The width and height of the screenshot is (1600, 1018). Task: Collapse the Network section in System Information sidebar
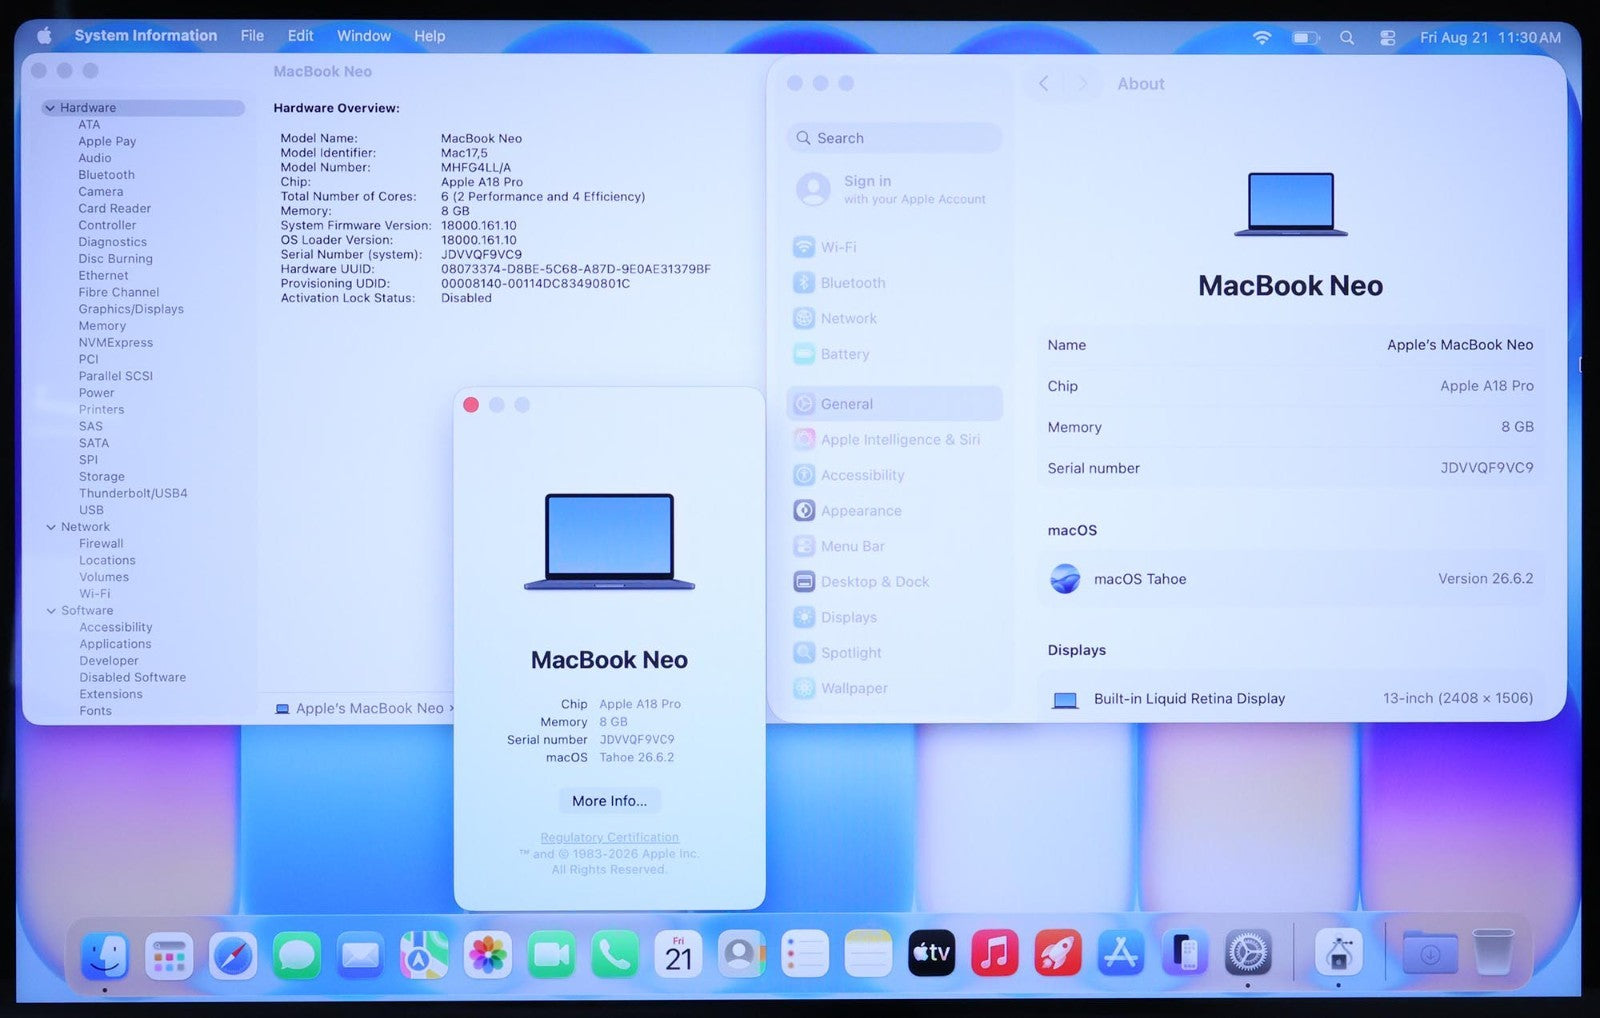tap(51, 527)
